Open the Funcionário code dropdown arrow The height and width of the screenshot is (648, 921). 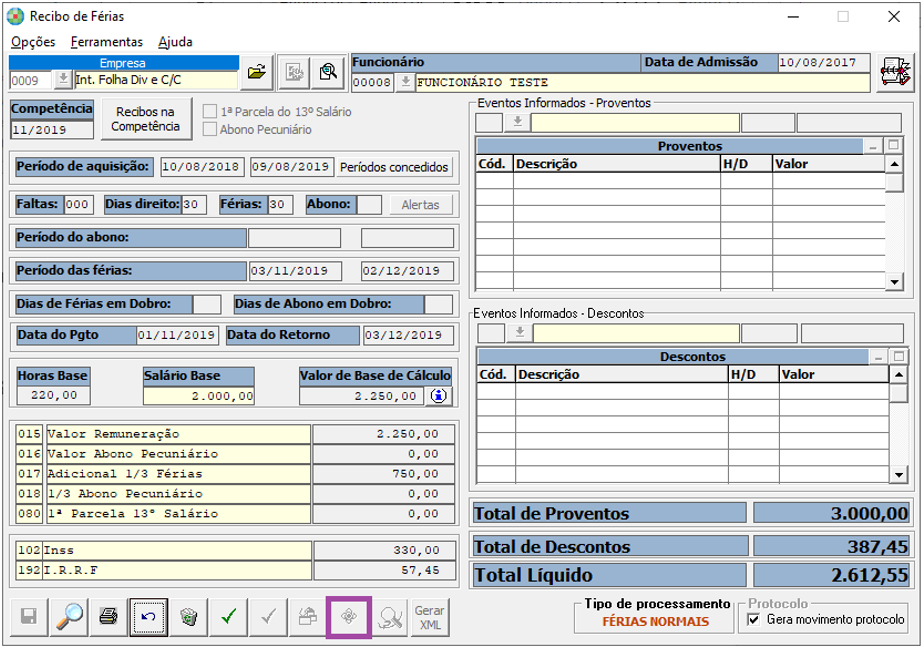pos(405,82)
